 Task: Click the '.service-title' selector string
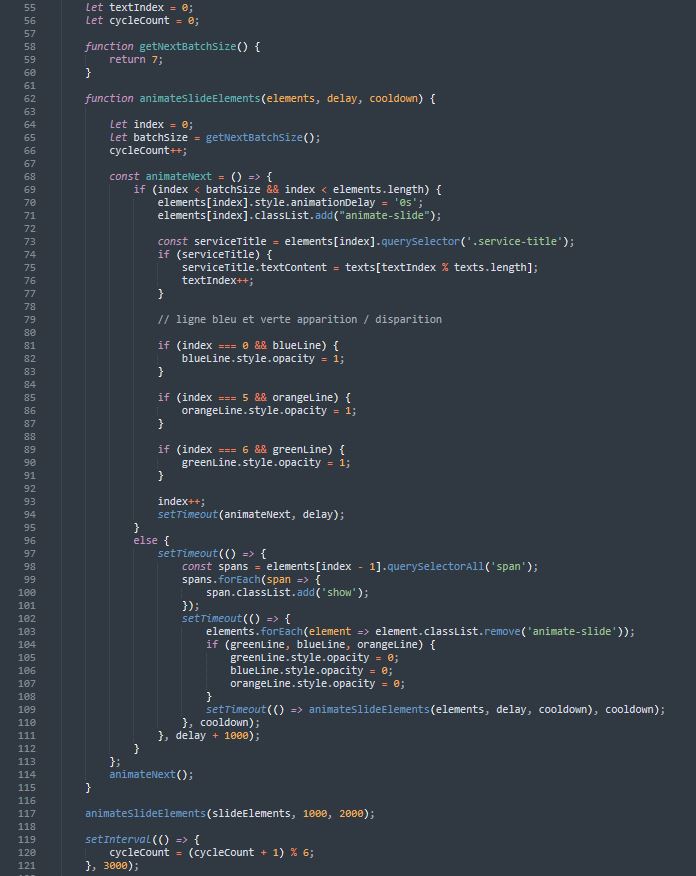click(514, 241)
